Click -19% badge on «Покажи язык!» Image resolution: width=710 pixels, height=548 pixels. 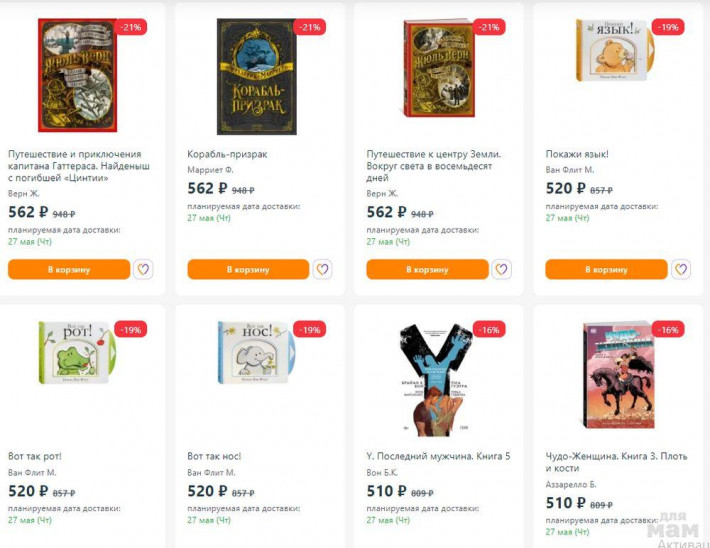[x=667, y=27]
